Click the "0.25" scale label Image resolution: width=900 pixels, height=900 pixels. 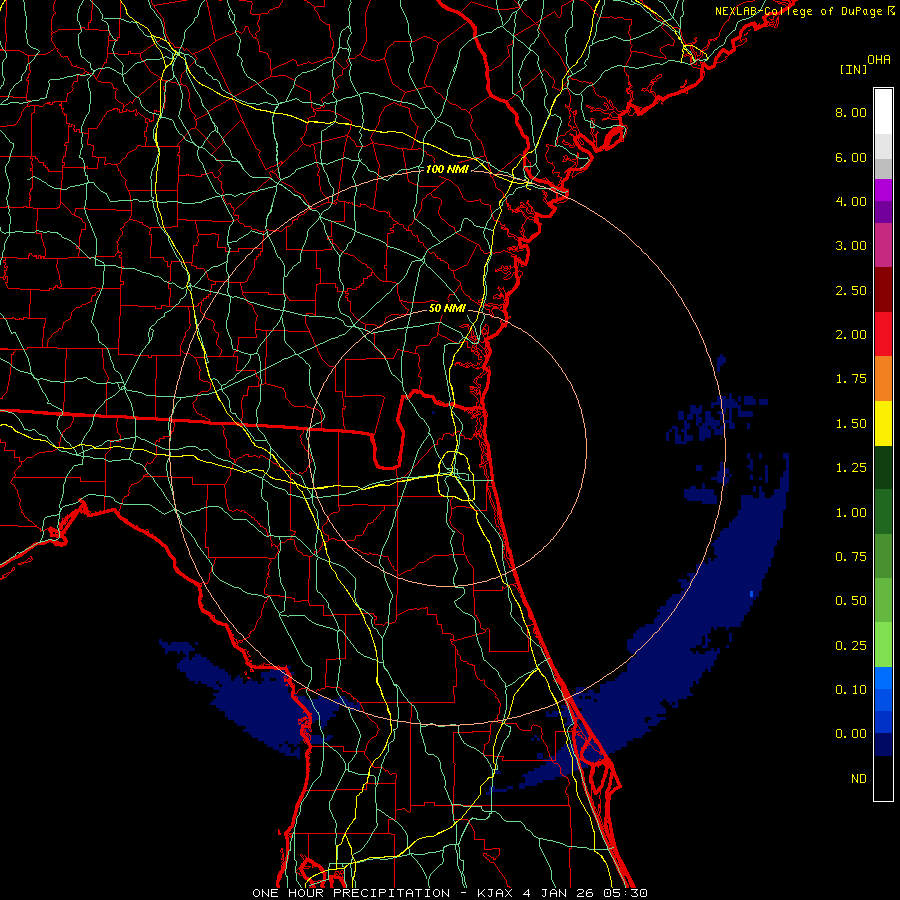click(851, 646)
